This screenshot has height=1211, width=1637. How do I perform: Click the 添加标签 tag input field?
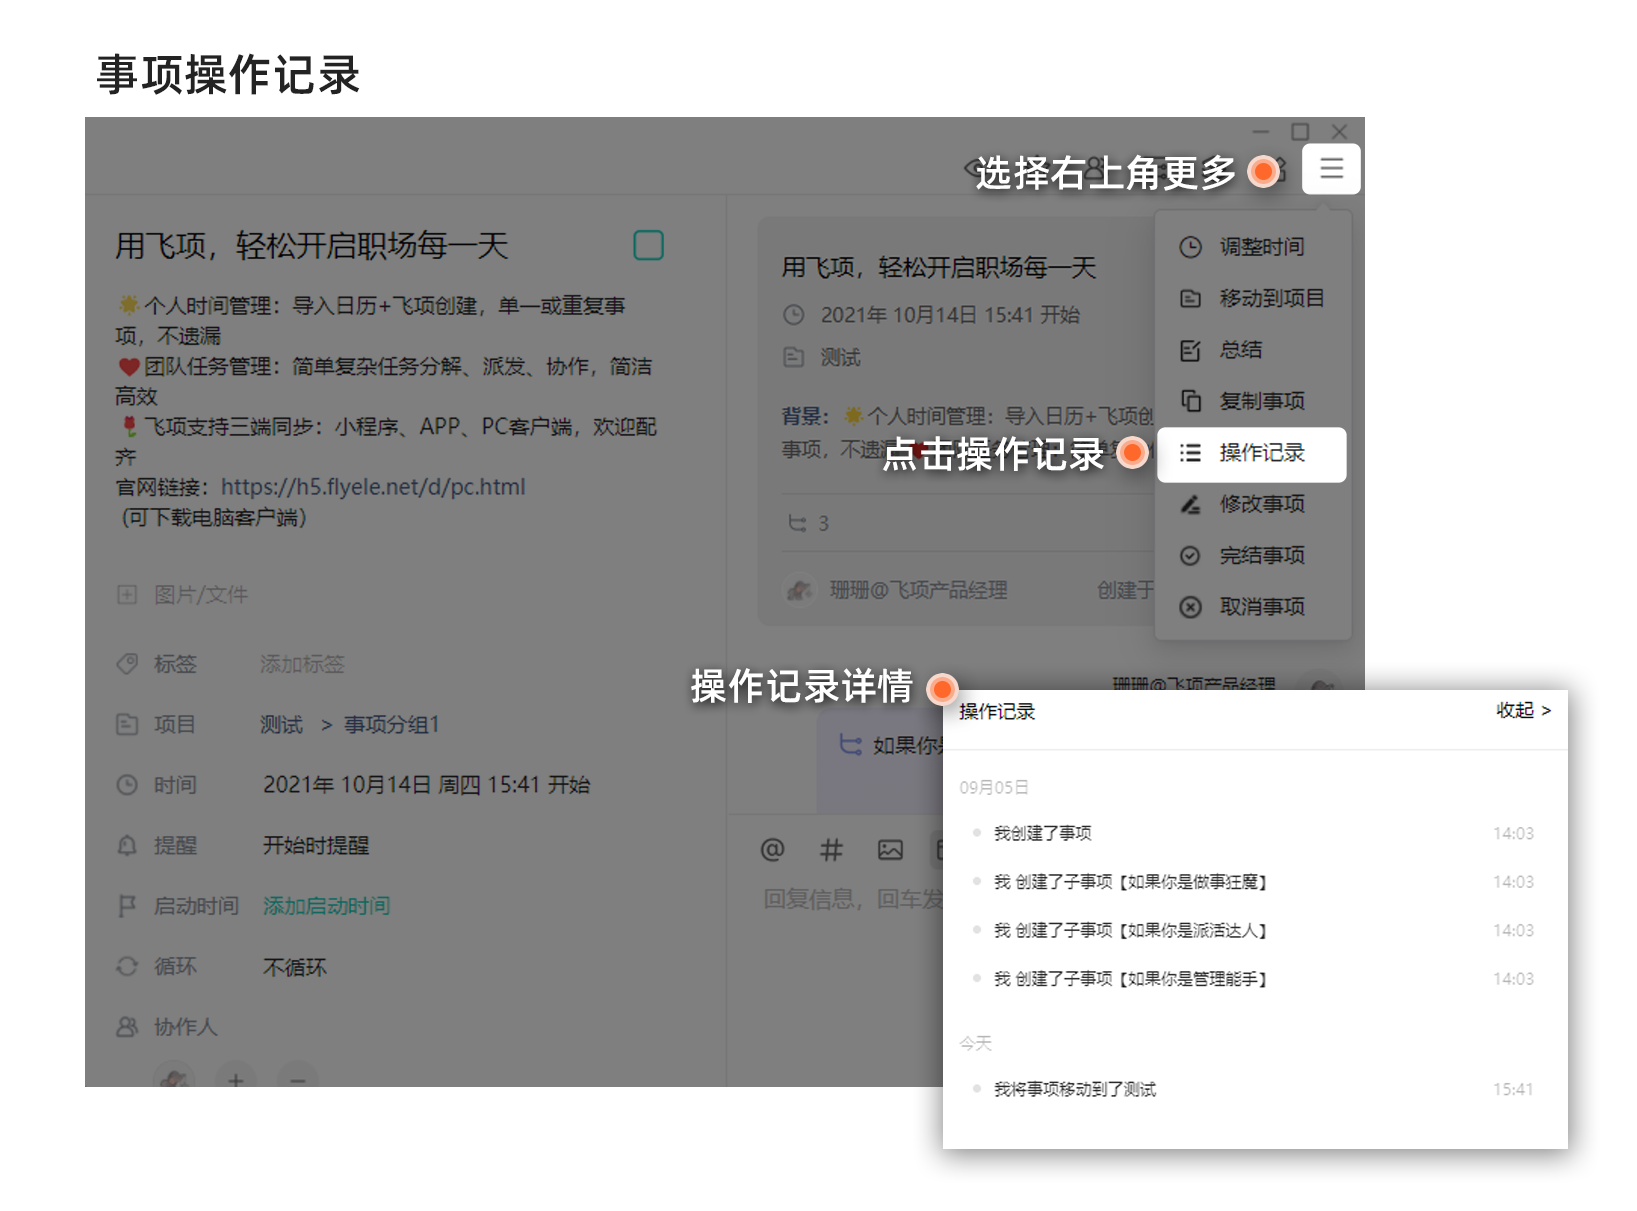click(x=302, y=664)
